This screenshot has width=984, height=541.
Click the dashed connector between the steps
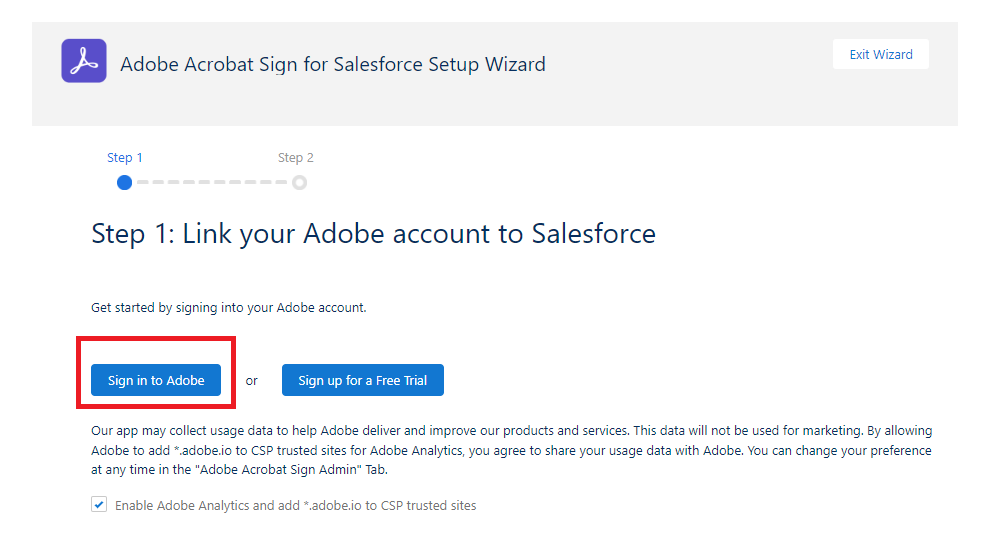click(x=211, y=182)
